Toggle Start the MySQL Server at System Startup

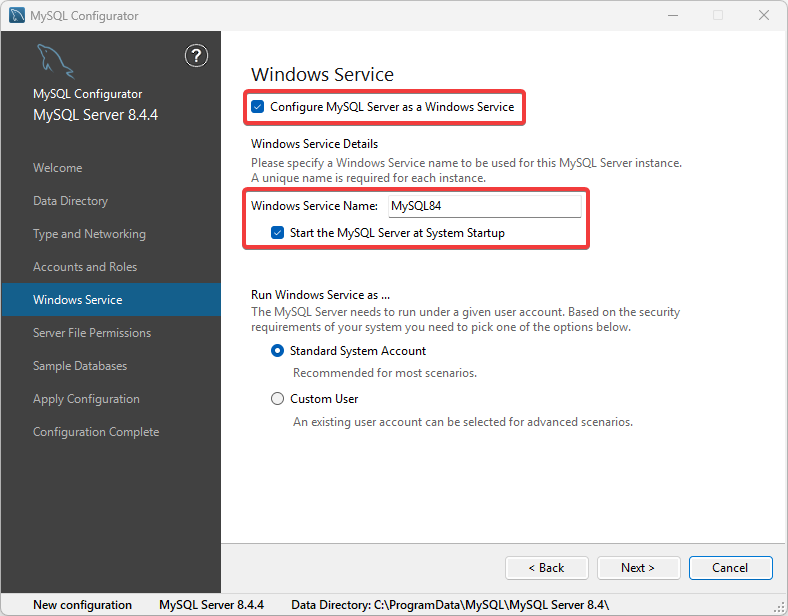278,233
